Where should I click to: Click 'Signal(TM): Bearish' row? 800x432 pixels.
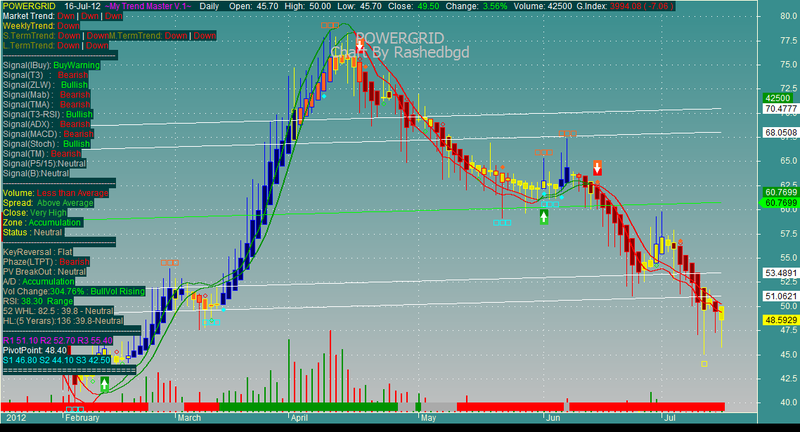pos(42,154)
